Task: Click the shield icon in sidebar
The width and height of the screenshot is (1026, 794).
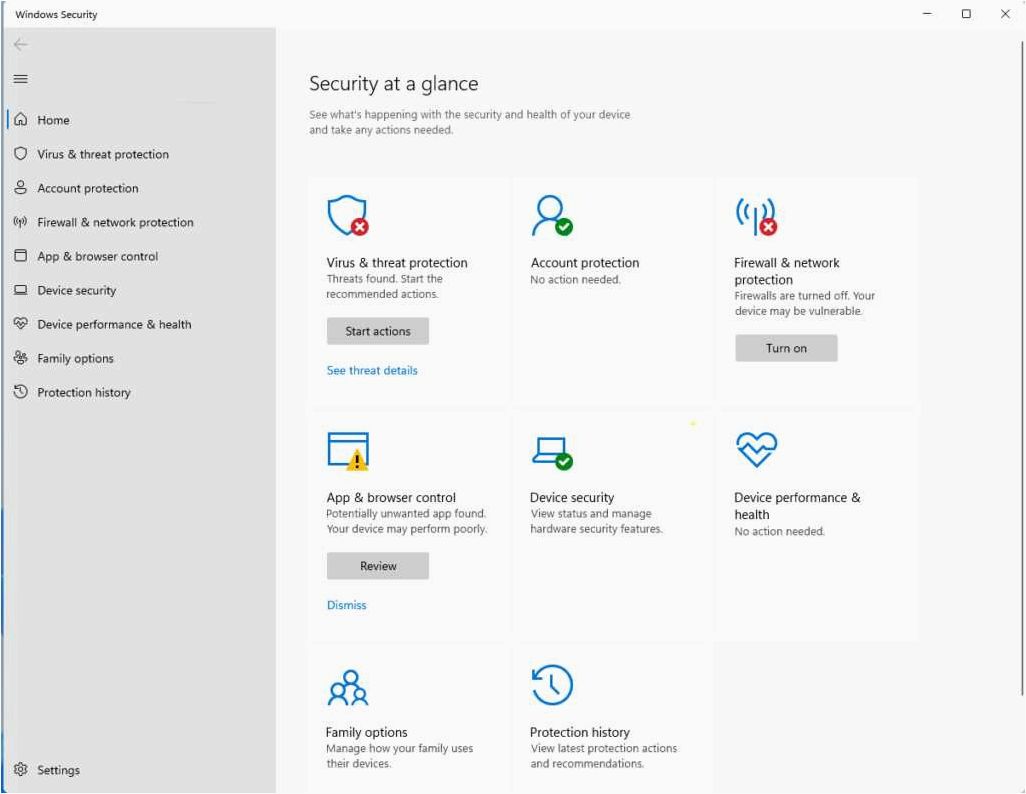Action: coord(21,154)
